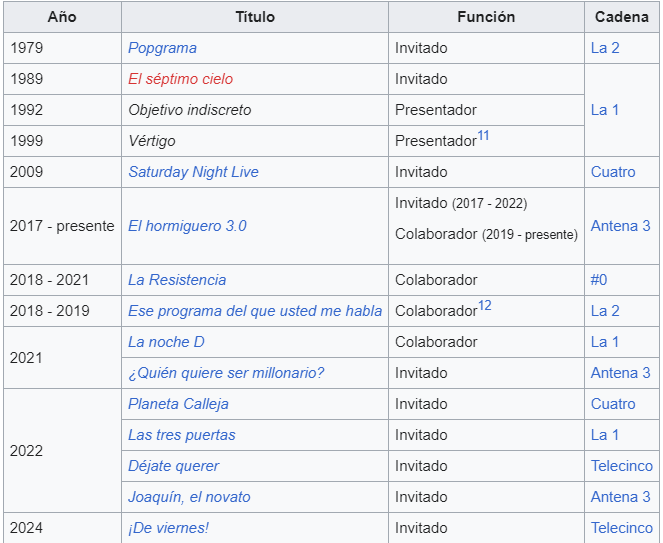Open reference 11 next to Presentador

483,136
